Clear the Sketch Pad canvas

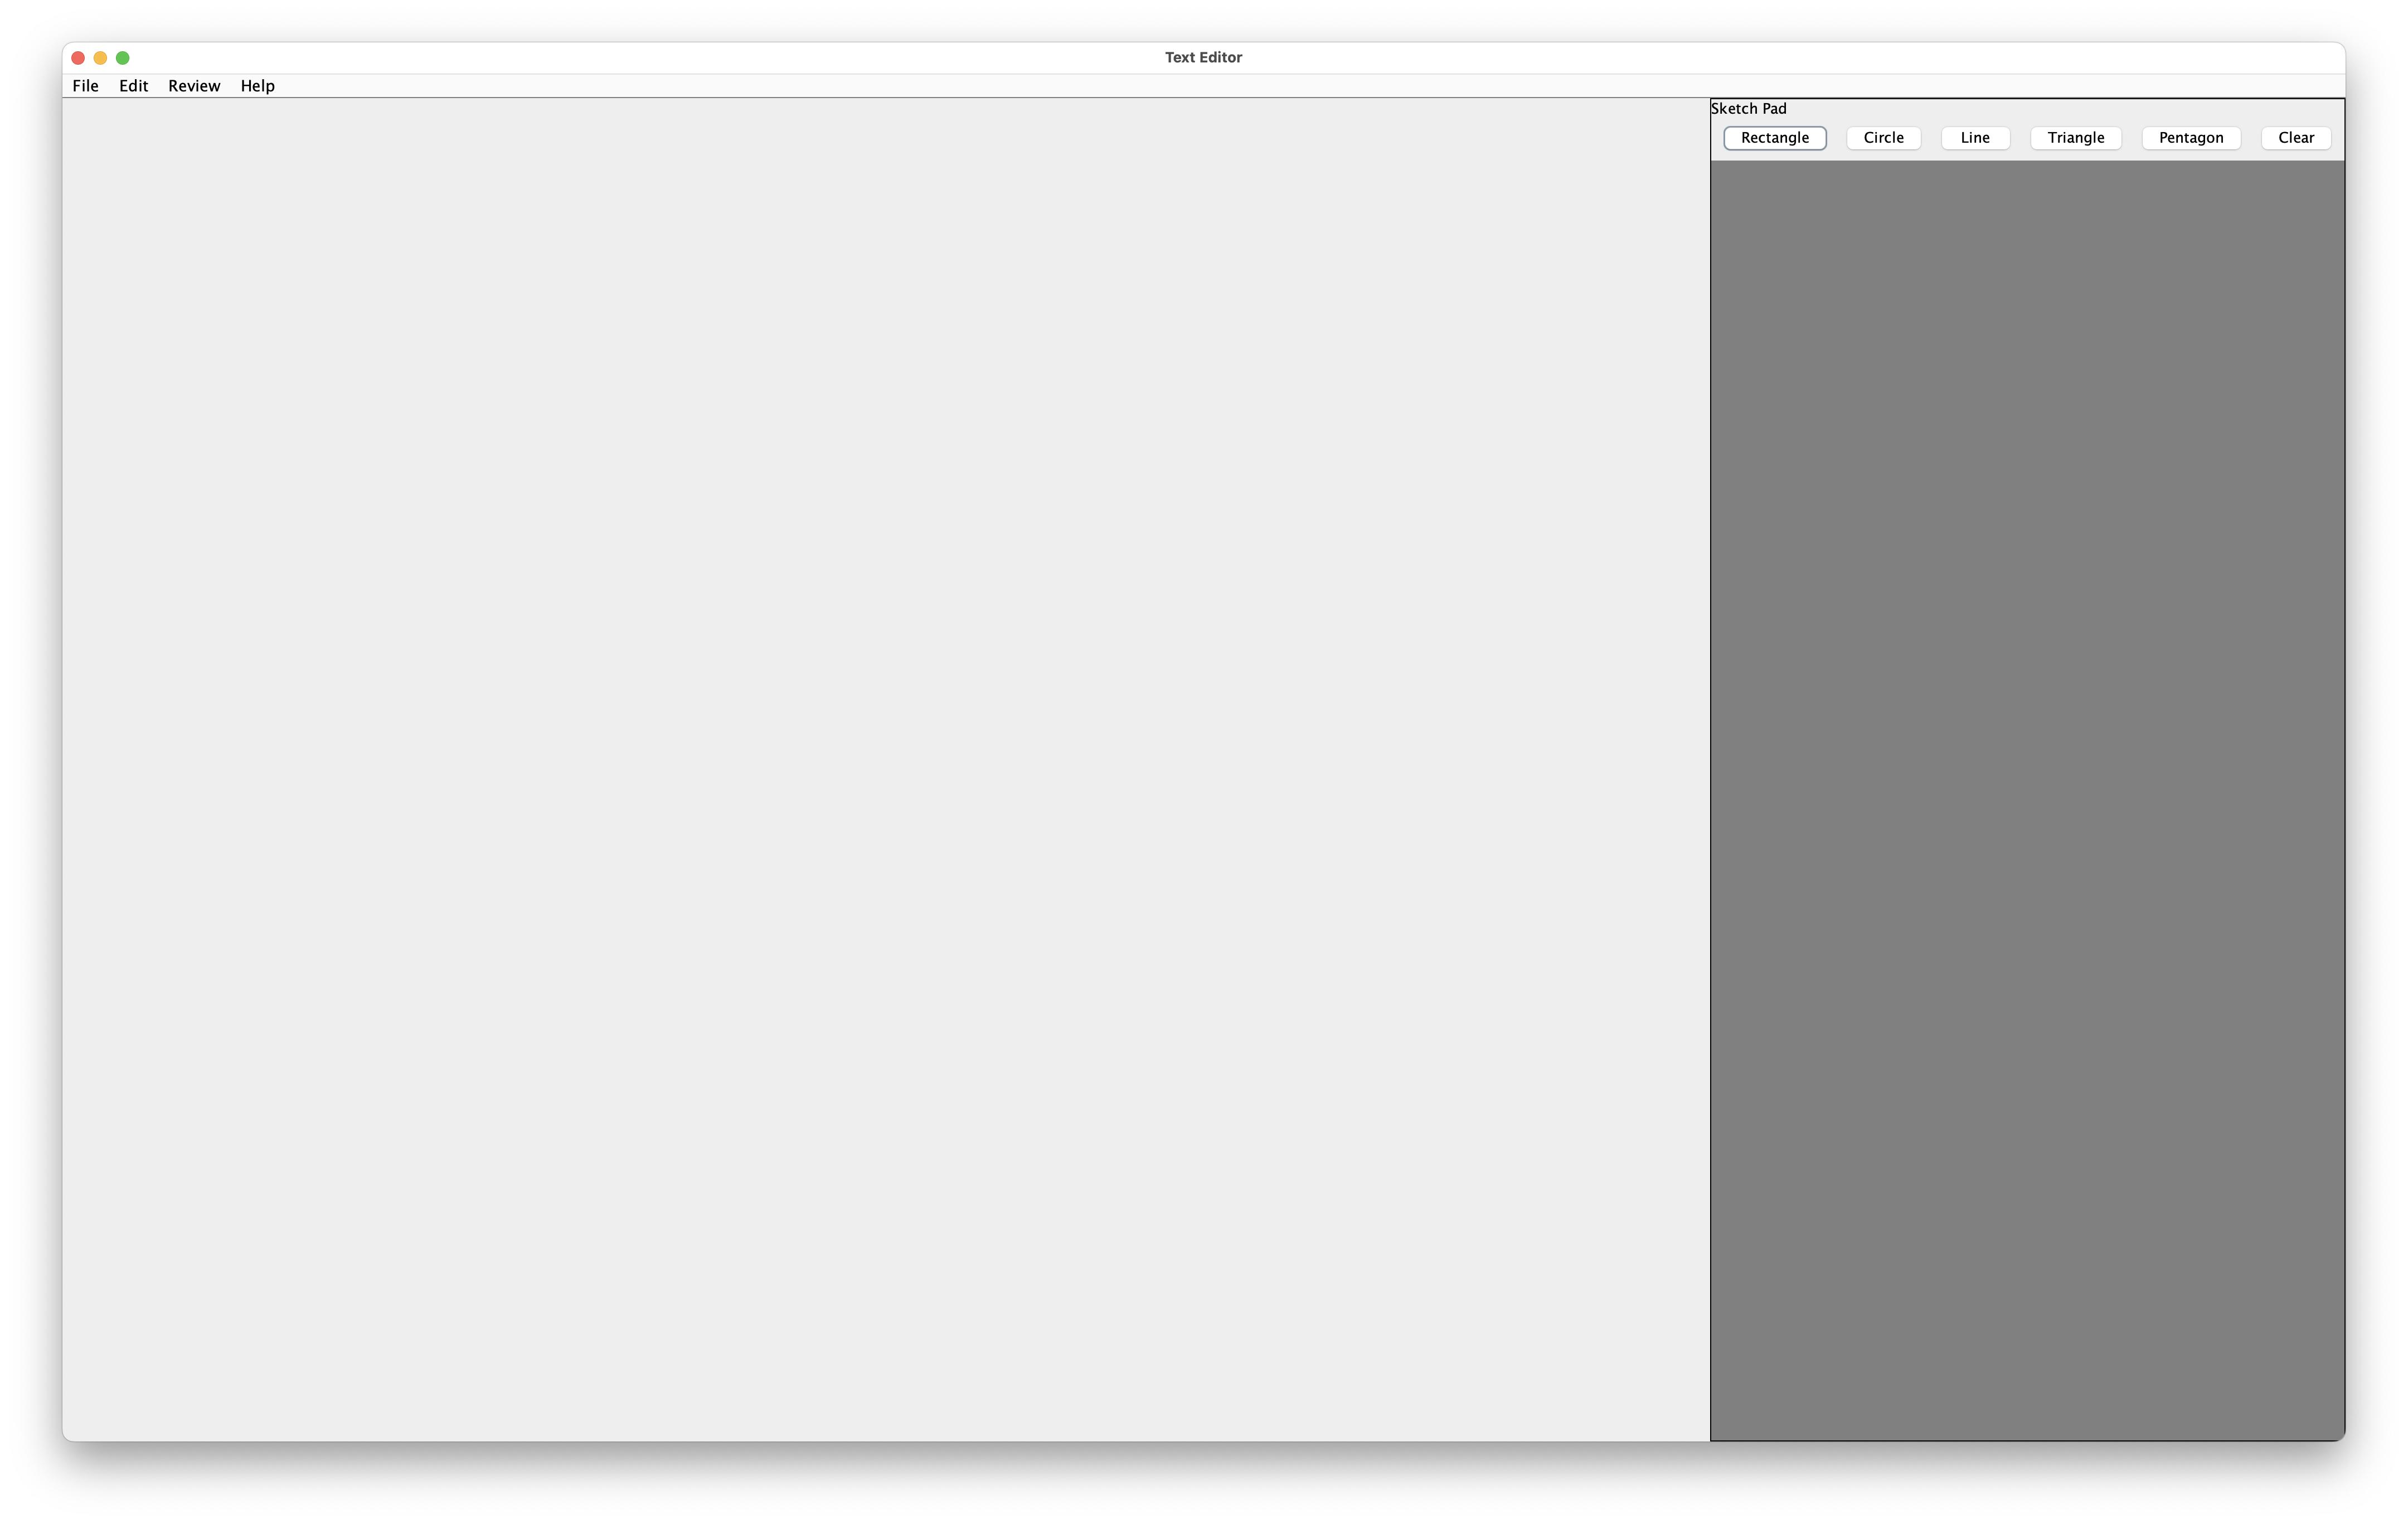[2295, 137]
